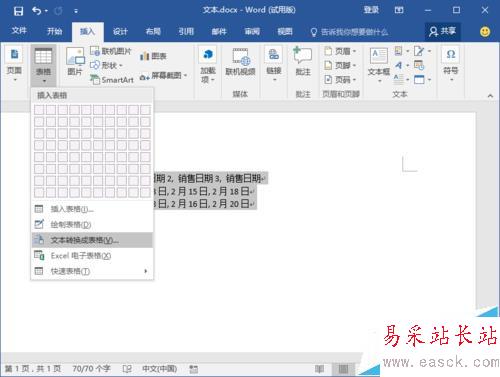
Task: Open 快速表格(T) submenu
Action: click(92, 271)
